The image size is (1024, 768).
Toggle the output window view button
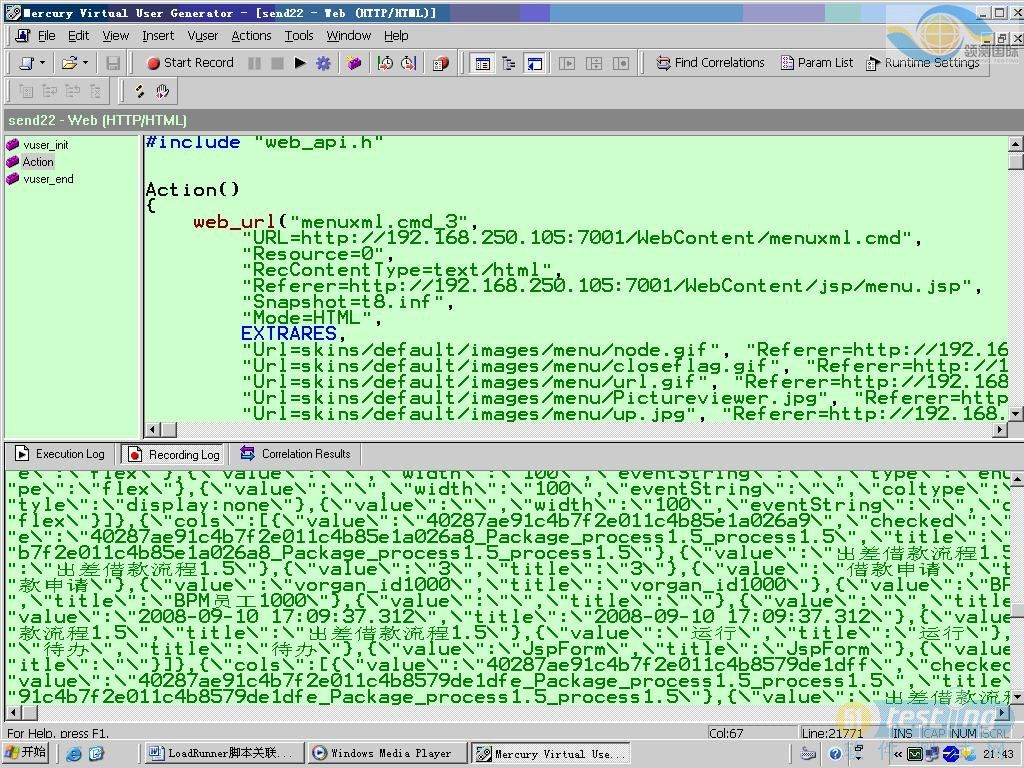click(535, 63)
